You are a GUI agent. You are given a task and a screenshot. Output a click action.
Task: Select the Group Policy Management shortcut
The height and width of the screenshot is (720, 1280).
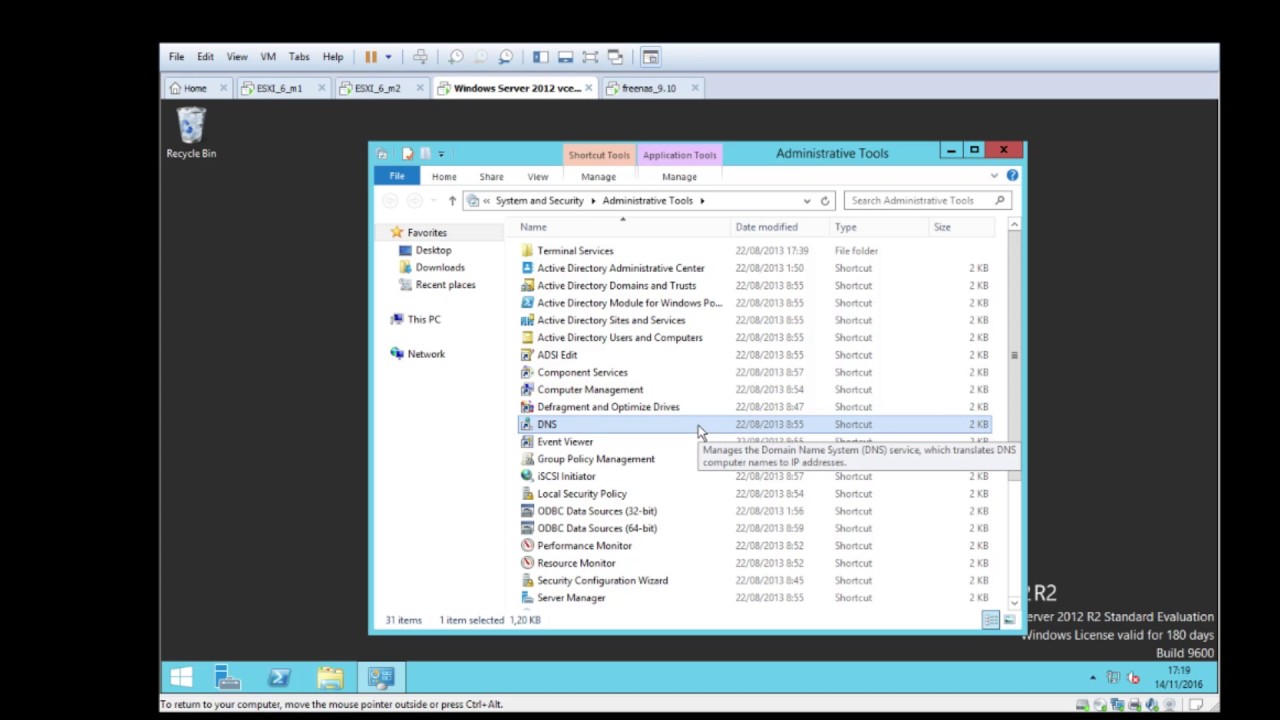click(596, 459)
